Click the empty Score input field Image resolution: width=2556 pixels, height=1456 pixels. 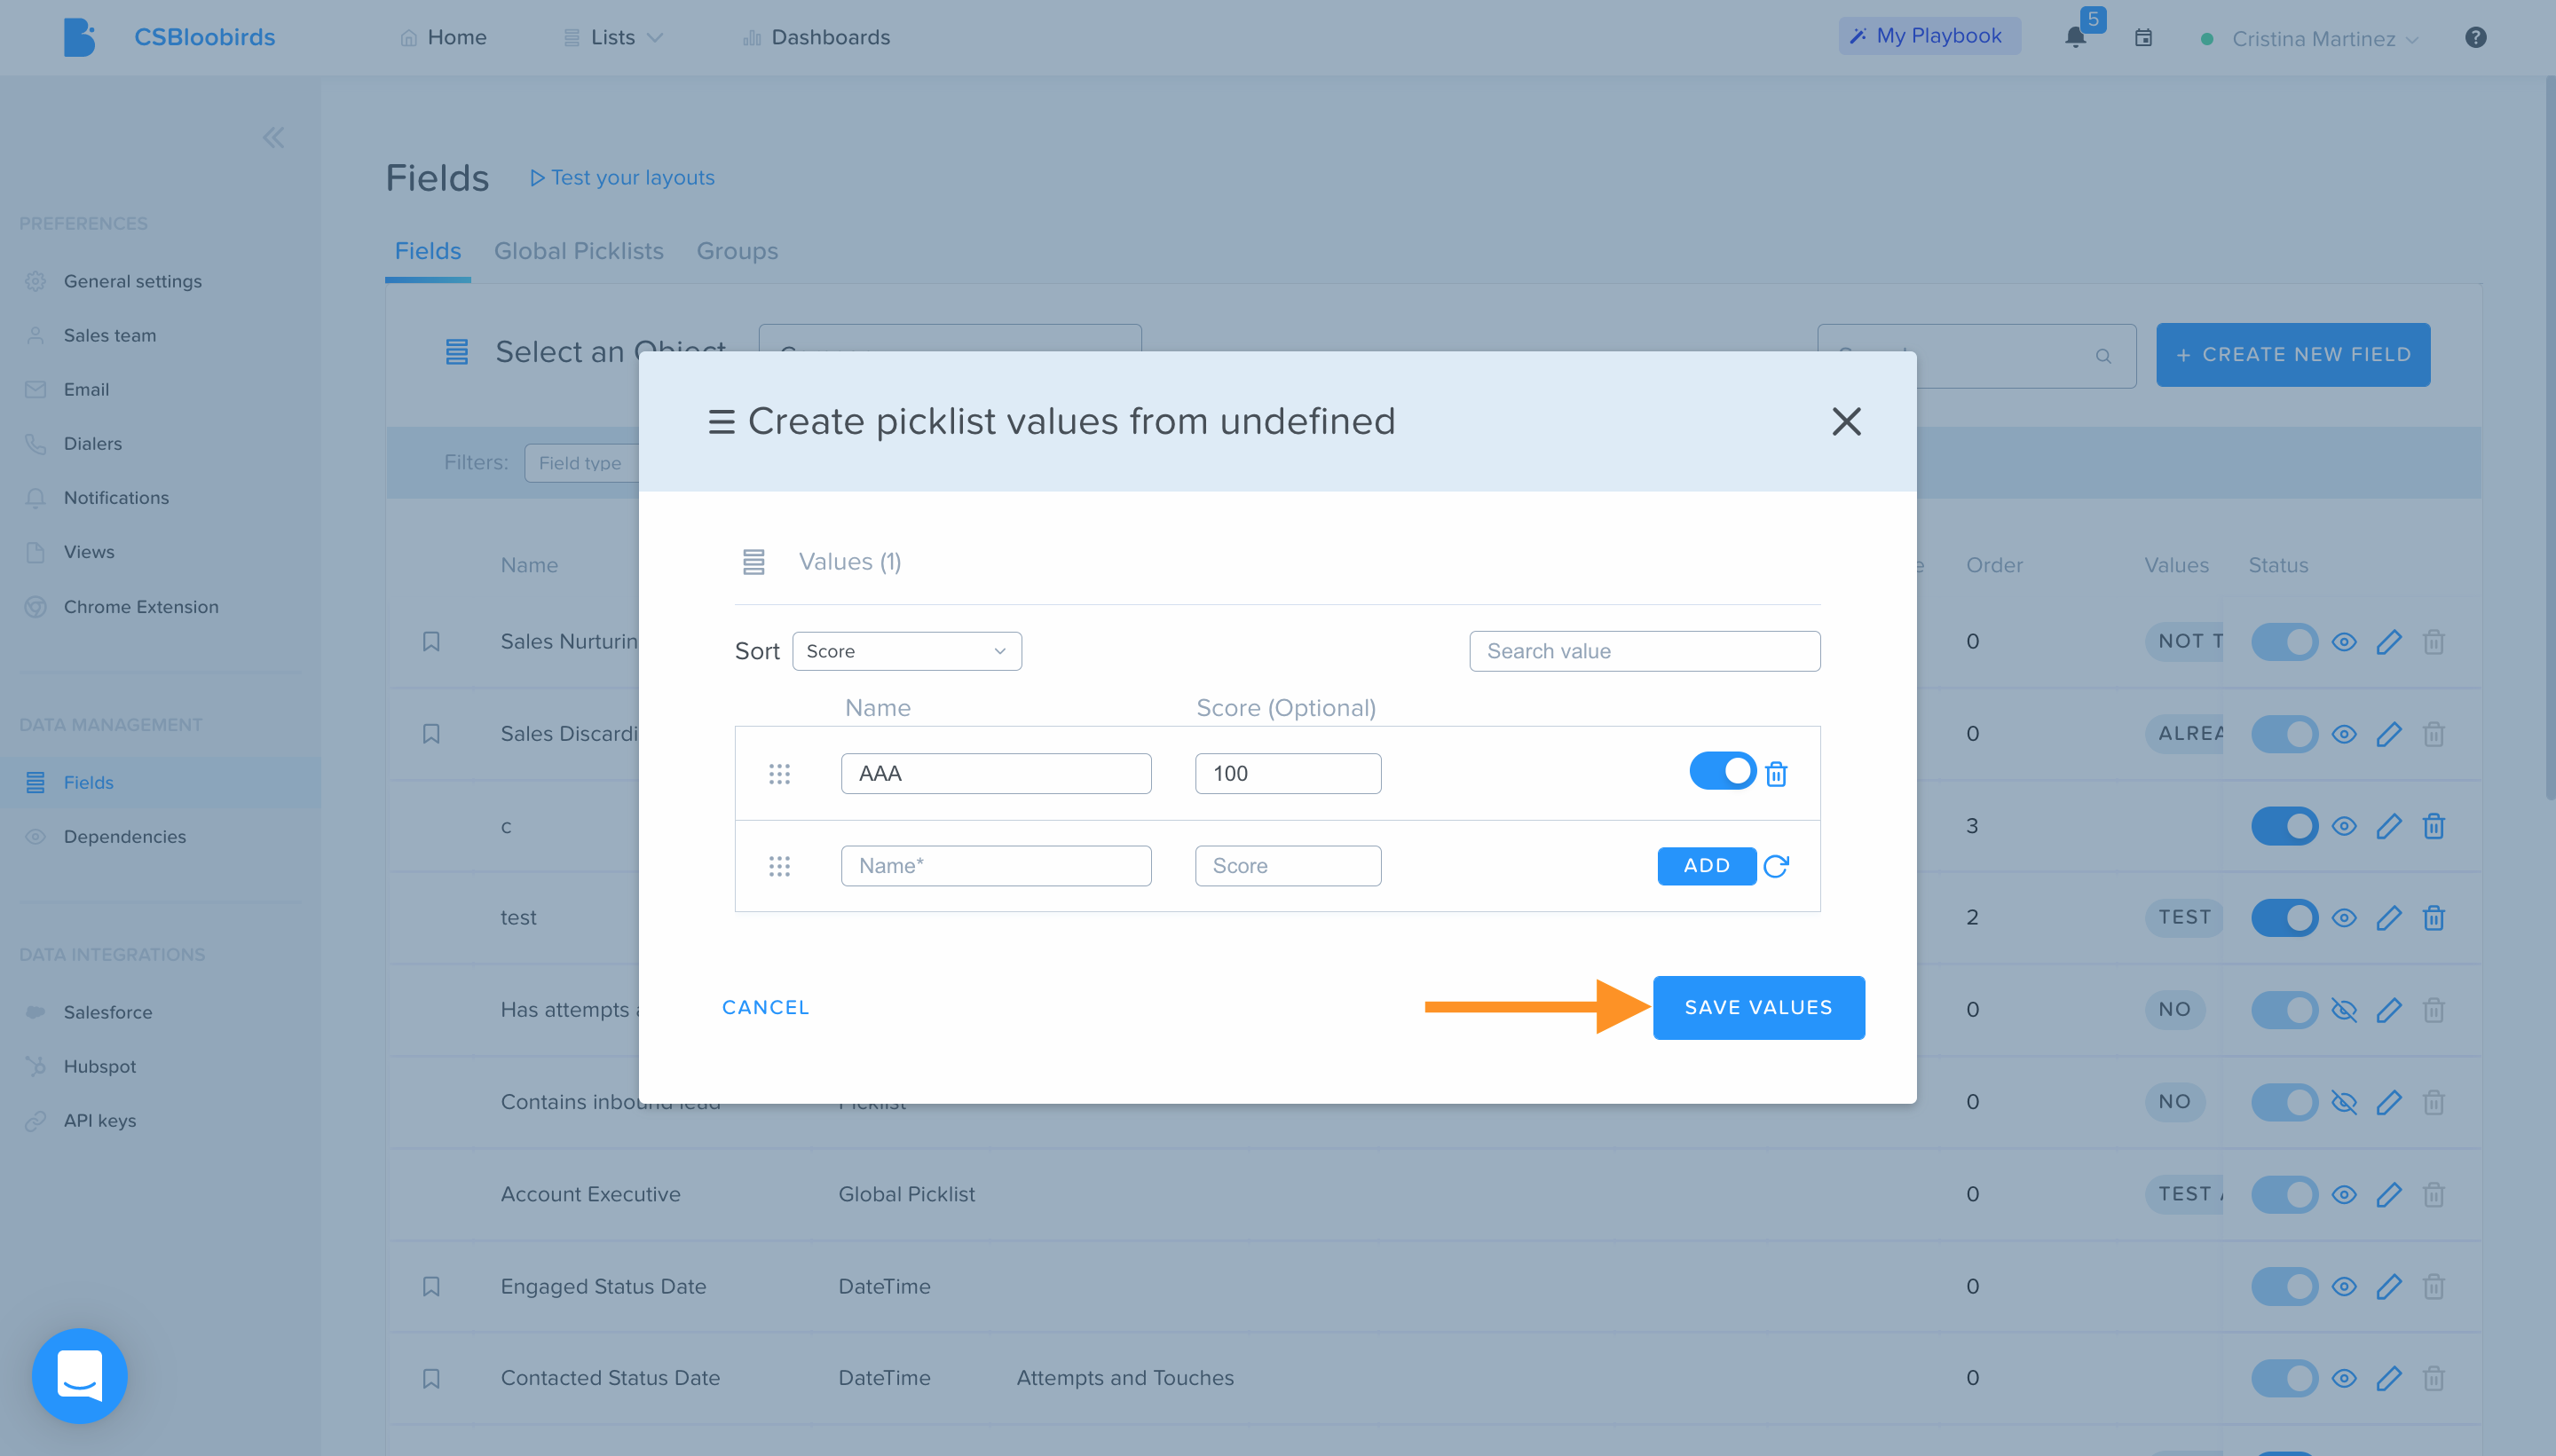click(x=1288, y=866)
